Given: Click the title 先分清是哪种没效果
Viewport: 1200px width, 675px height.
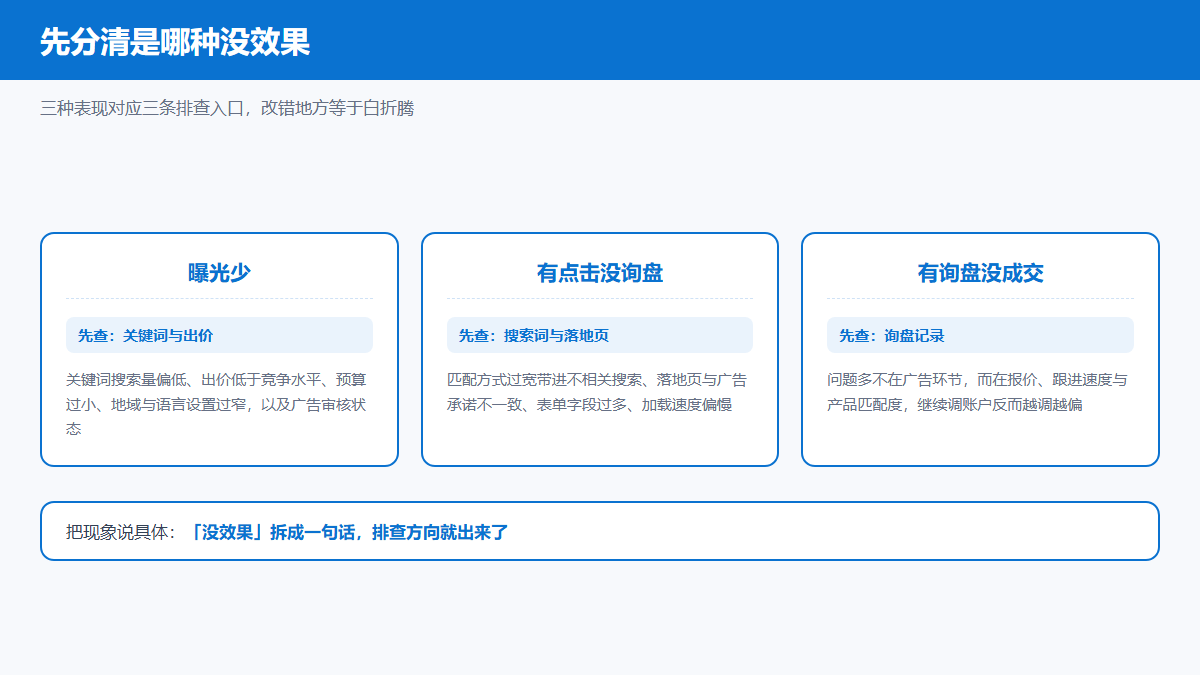Looking at the screenshot, I should pyautogui.click(x=175, y=42).
